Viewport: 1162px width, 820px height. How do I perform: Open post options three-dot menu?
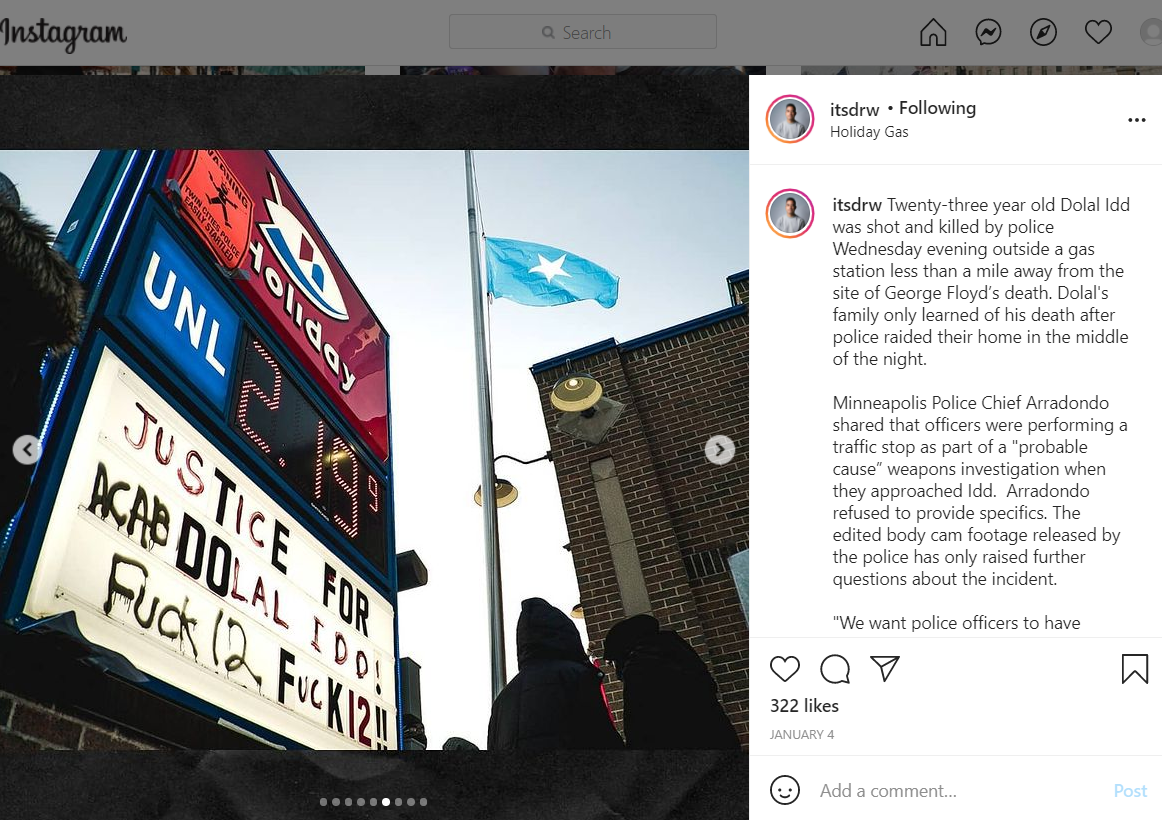pyautogui.click(x=1137, y=120)
